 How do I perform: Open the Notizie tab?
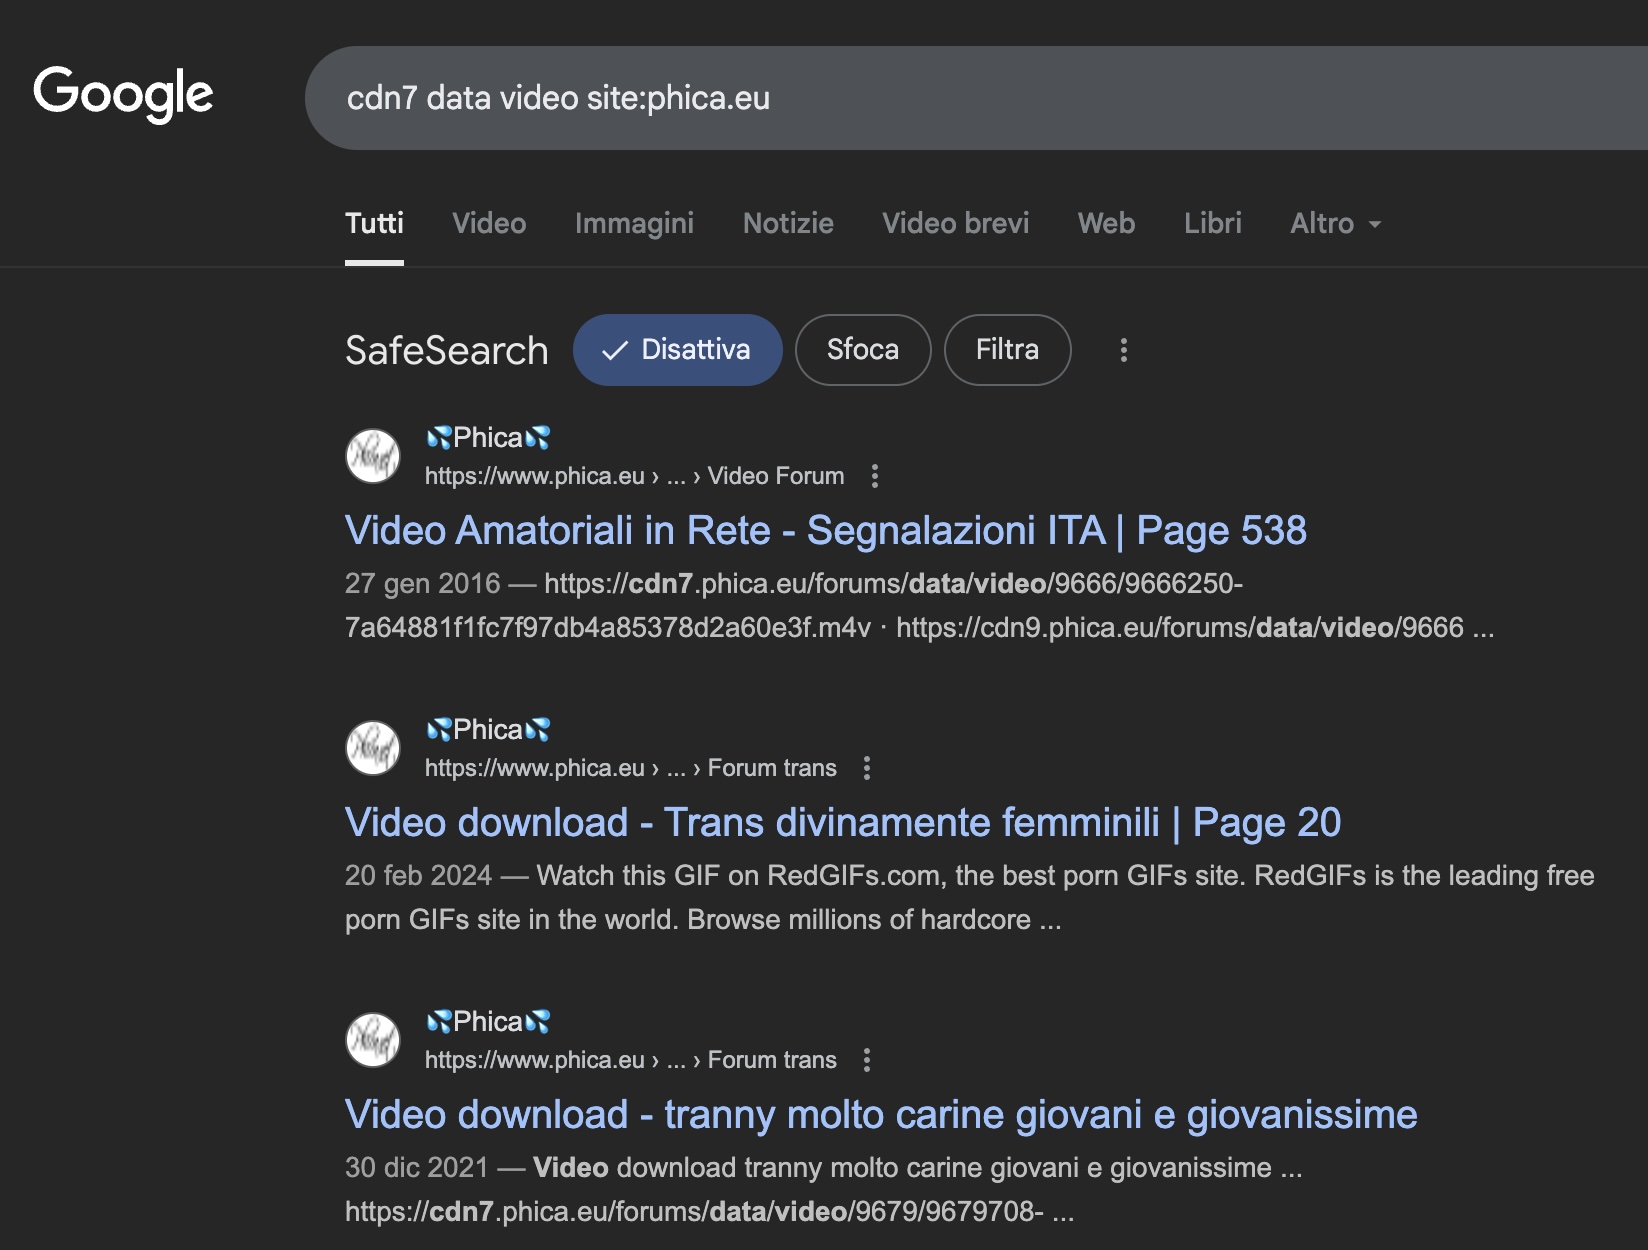[788, 223]
